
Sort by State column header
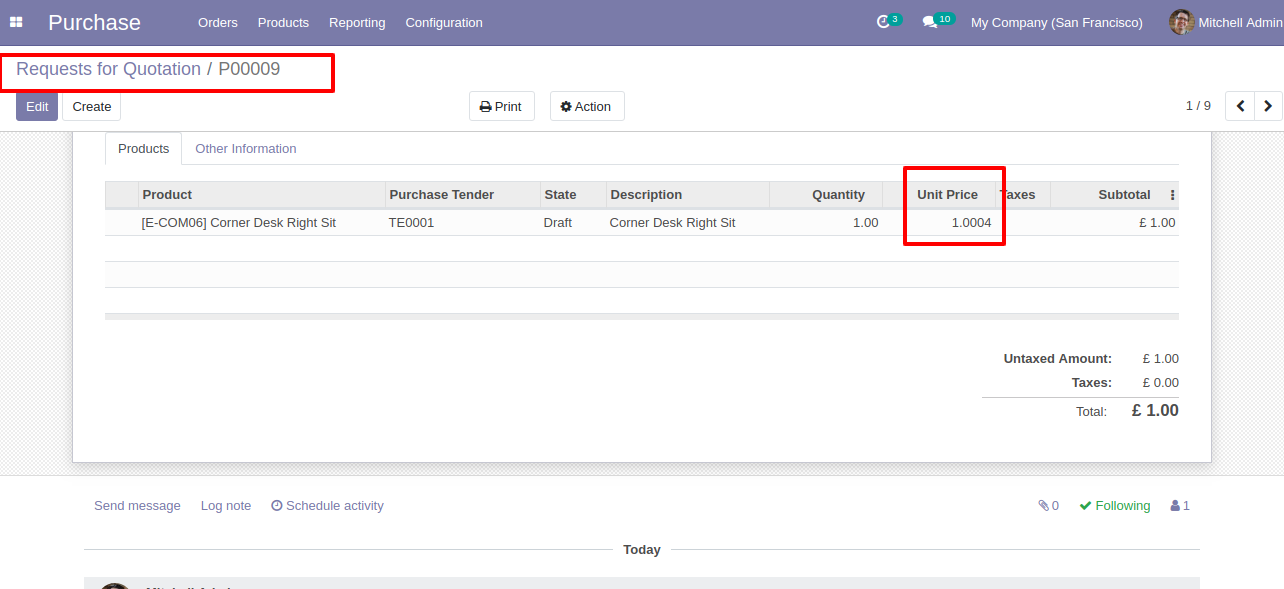click(x=573, y=195)
